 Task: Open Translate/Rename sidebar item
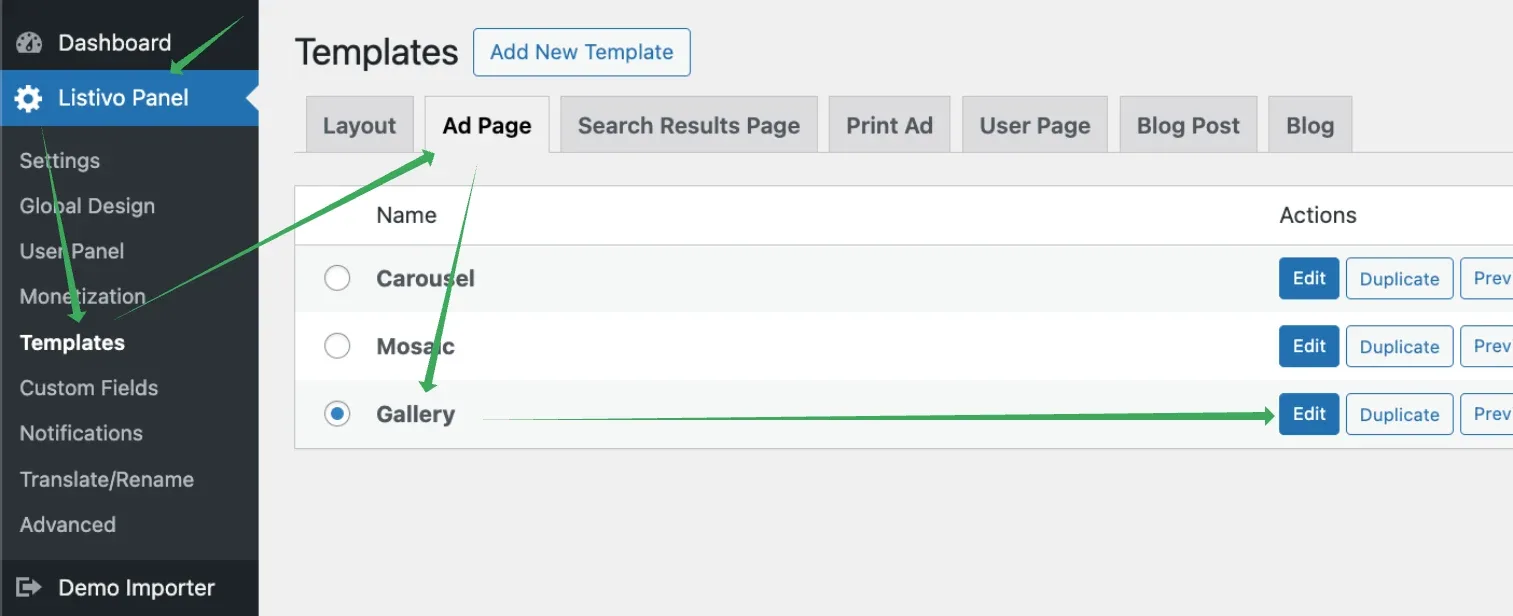107,479
